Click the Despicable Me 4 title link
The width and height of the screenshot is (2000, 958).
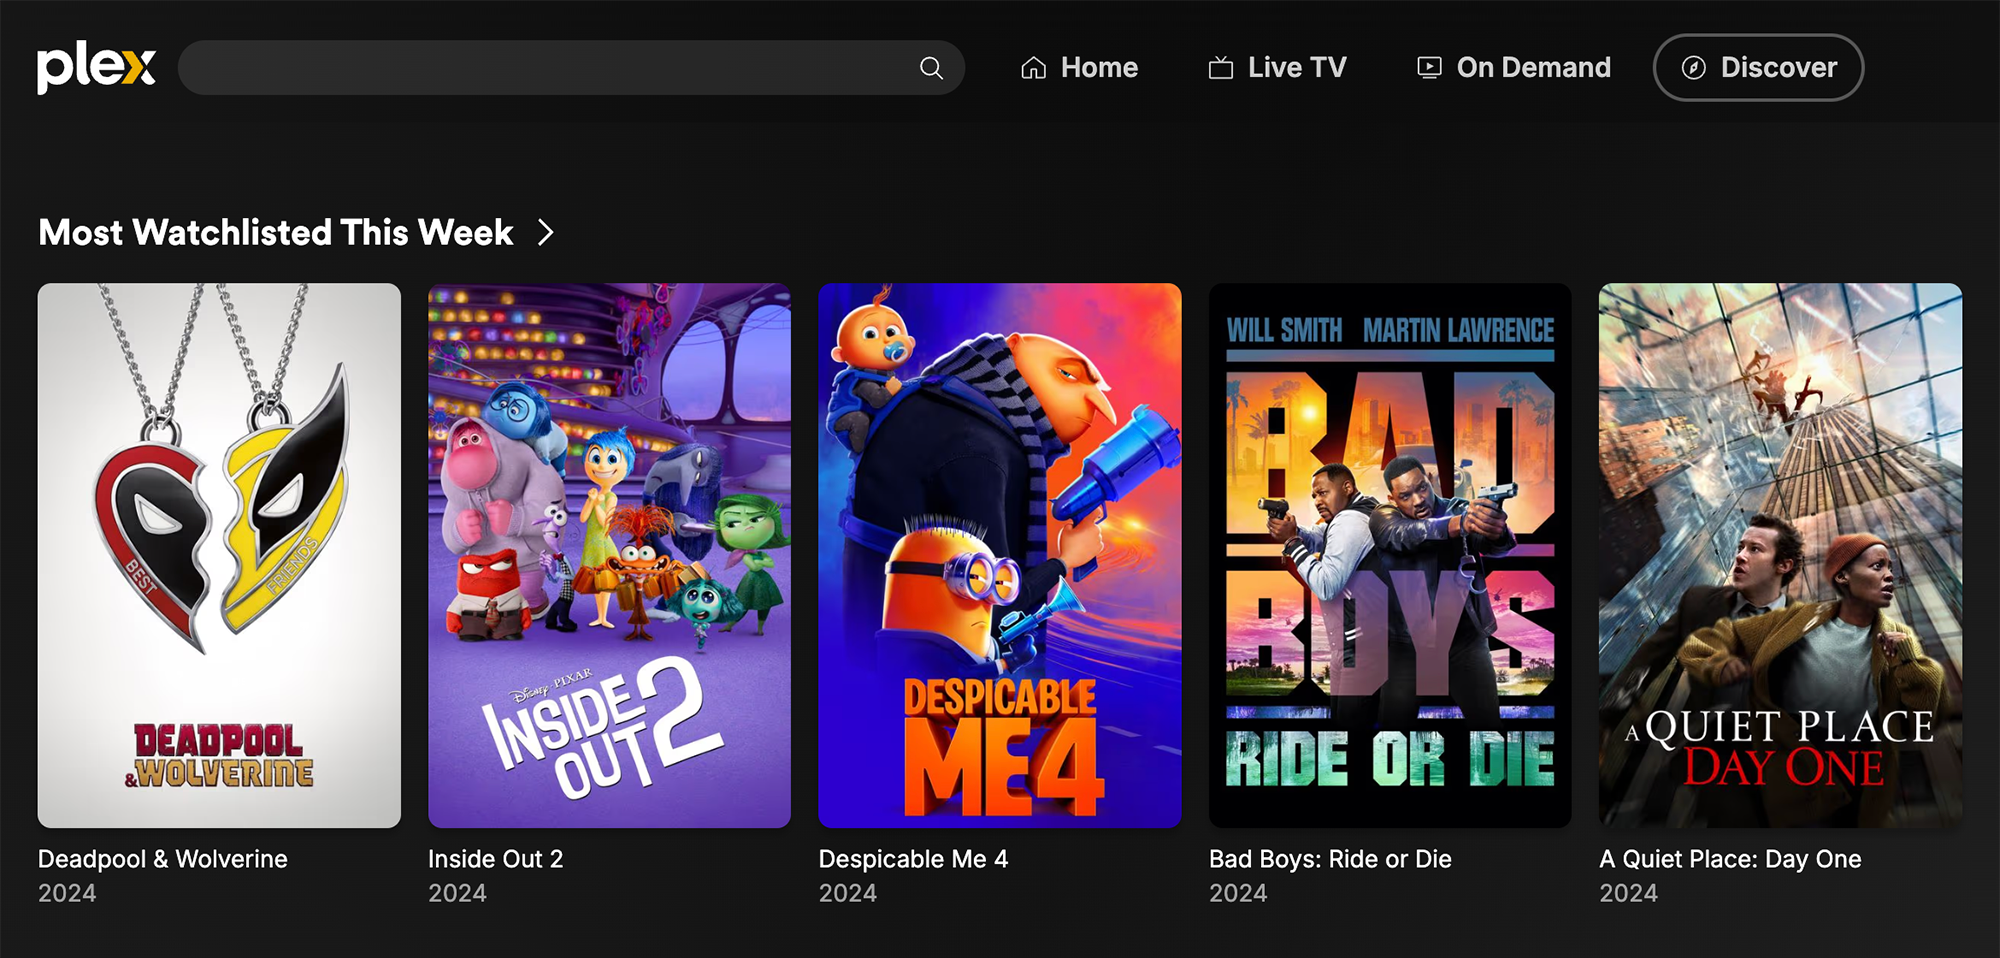(x=913, y=859)
